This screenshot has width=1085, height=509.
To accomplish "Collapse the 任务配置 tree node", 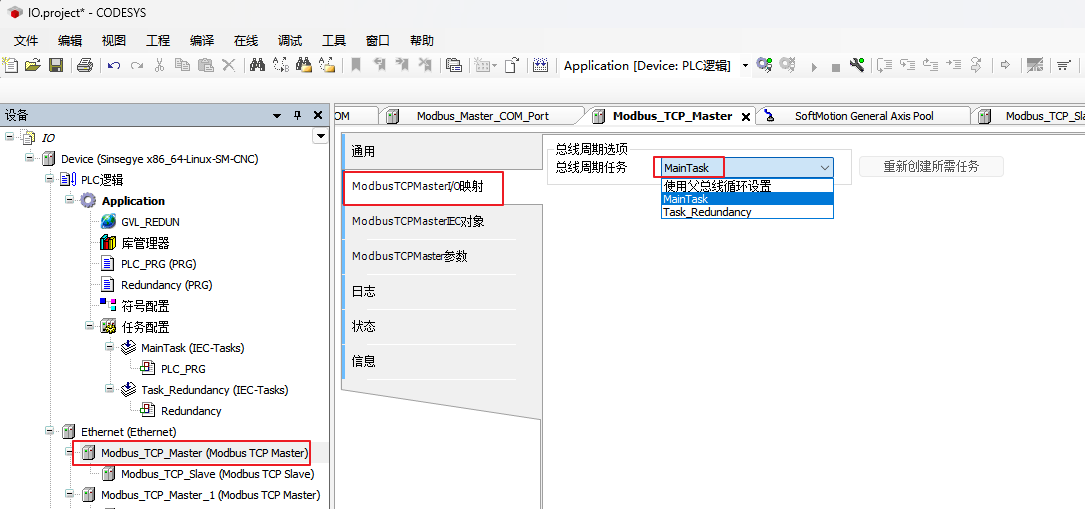I will pyautogui.click(x=91, y=327).
